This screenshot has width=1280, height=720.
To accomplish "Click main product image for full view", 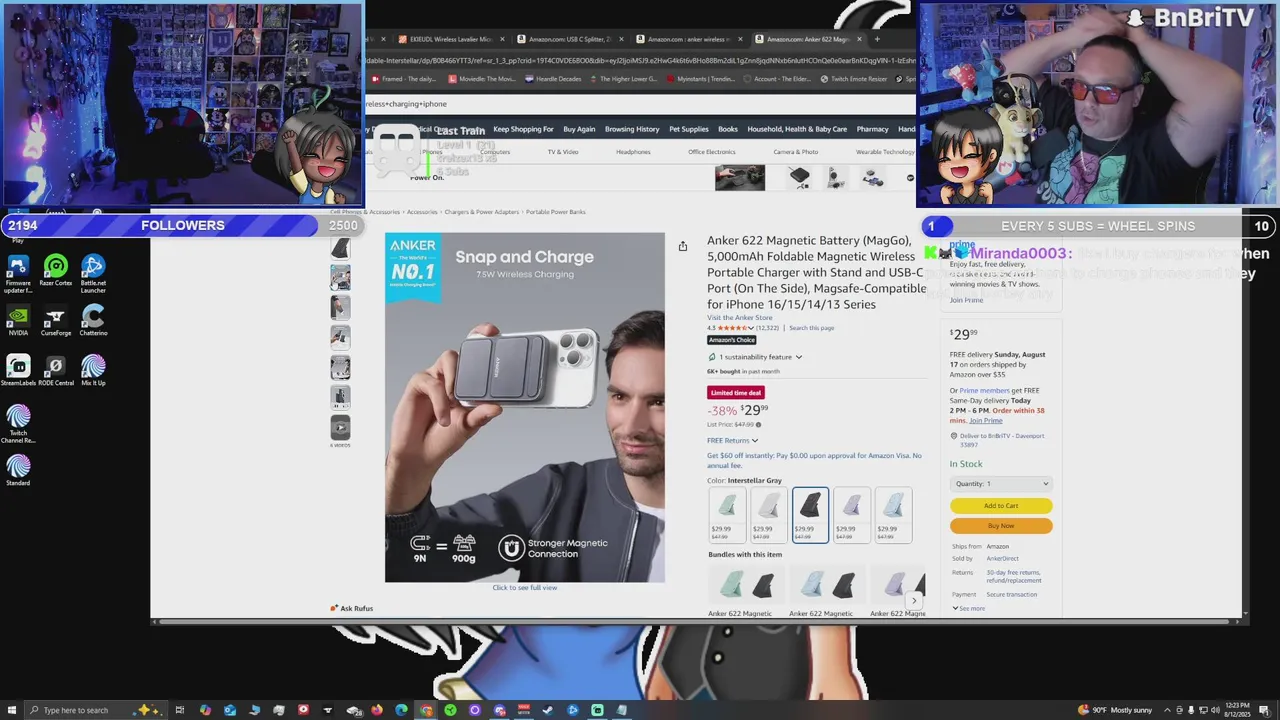I will (525, 407).
